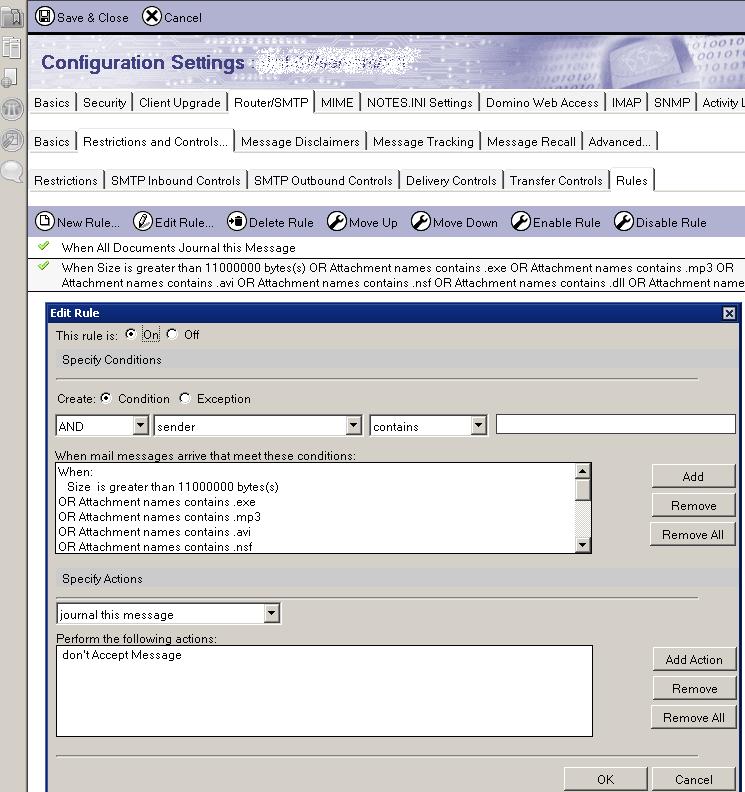Open the contains comparison dropdown
This screenshot has width=745, height=792.
478,425
